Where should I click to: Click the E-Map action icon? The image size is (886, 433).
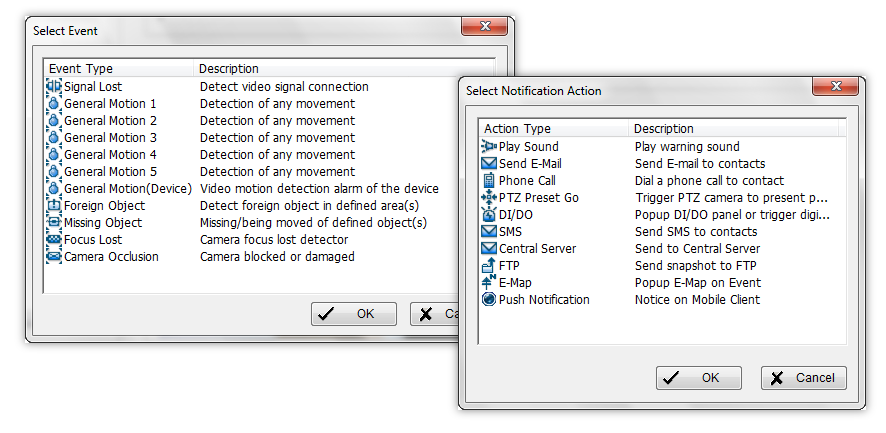coord(489,283)
